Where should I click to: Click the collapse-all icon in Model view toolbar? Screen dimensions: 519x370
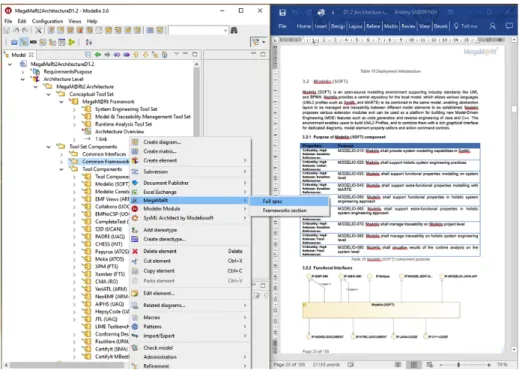[88, 54]
